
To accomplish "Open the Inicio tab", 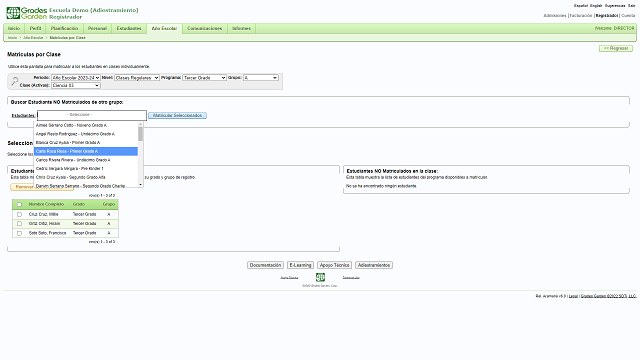I will click(14, 28).
